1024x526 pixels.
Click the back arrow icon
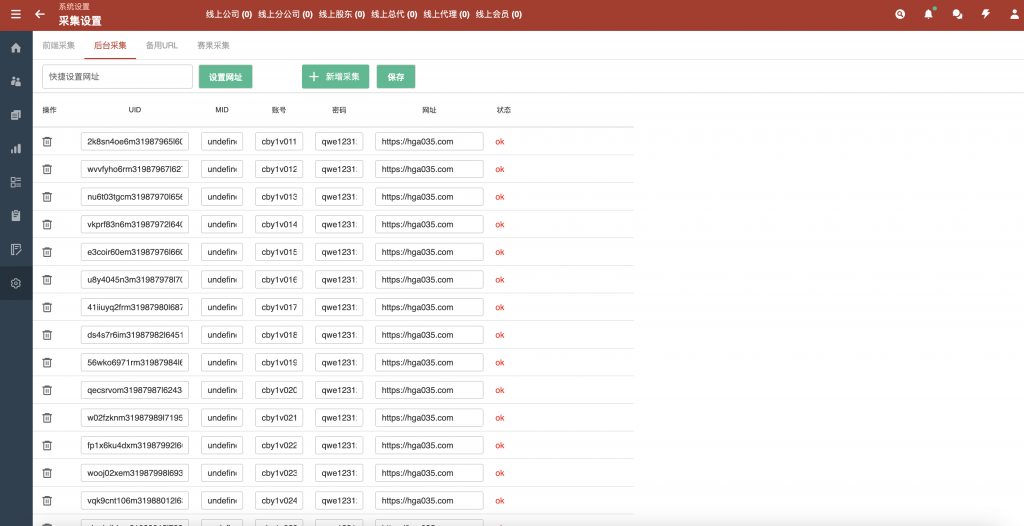click(x=40, y=14)
